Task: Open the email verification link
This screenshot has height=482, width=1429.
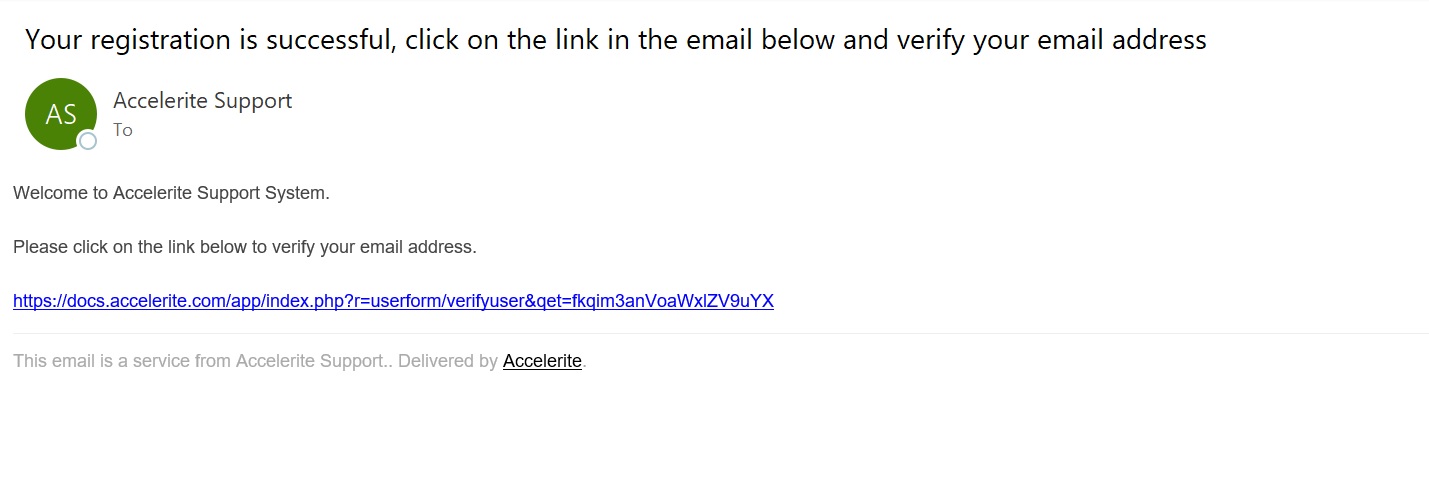Action: pyautogui.click(x=393, y=301)
